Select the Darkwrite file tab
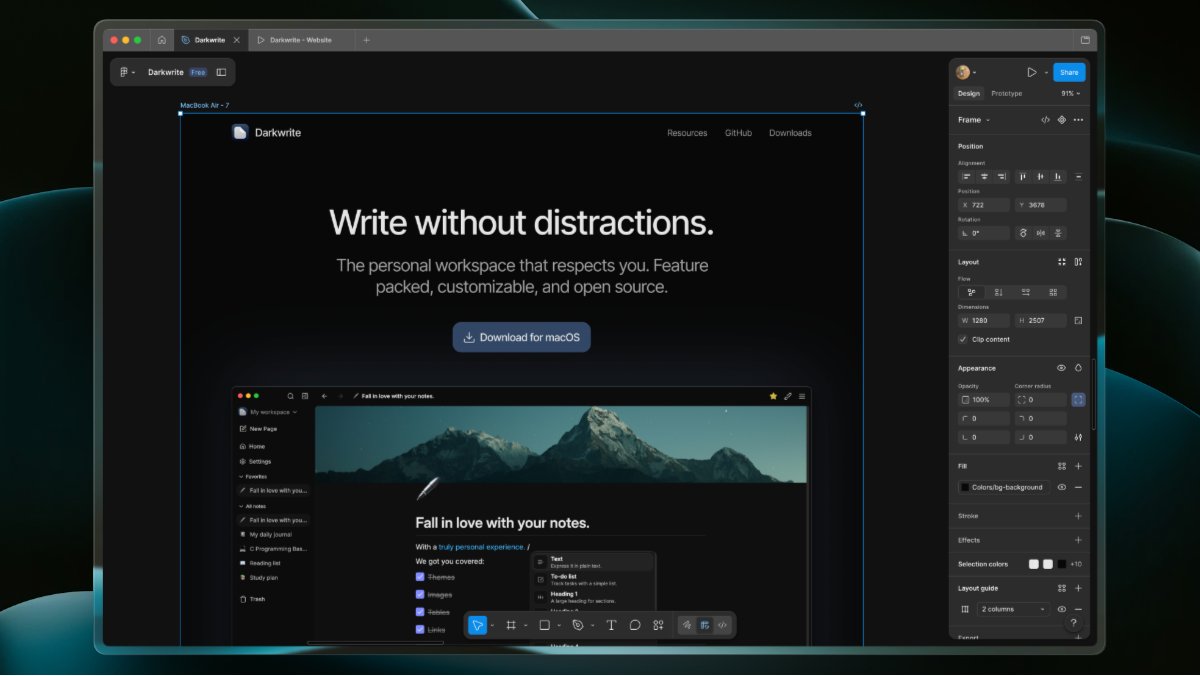1200x676 pixels. (210, 40)
